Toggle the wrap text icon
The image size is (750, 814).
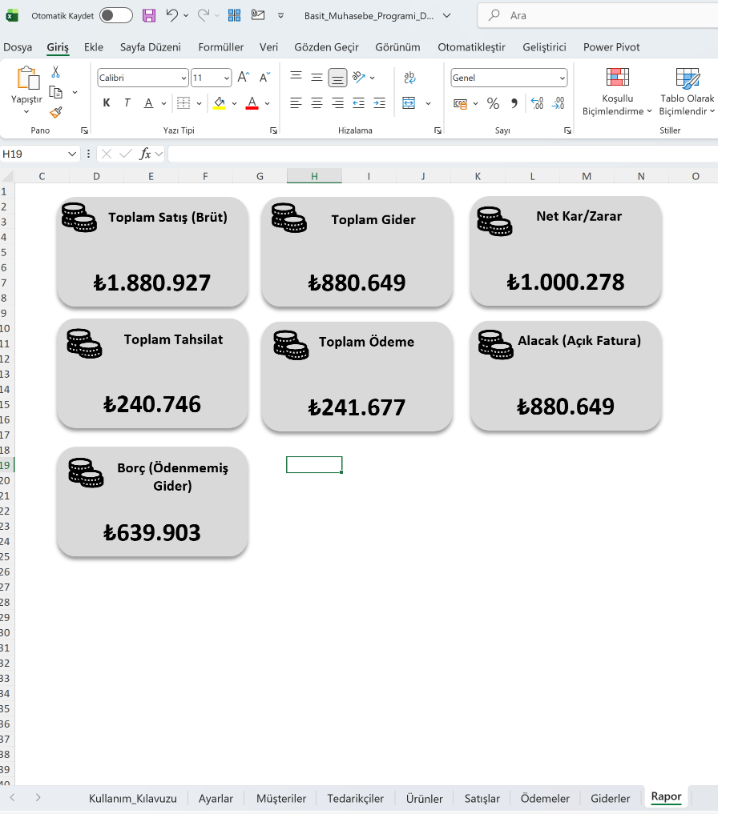tap(410, 77)
